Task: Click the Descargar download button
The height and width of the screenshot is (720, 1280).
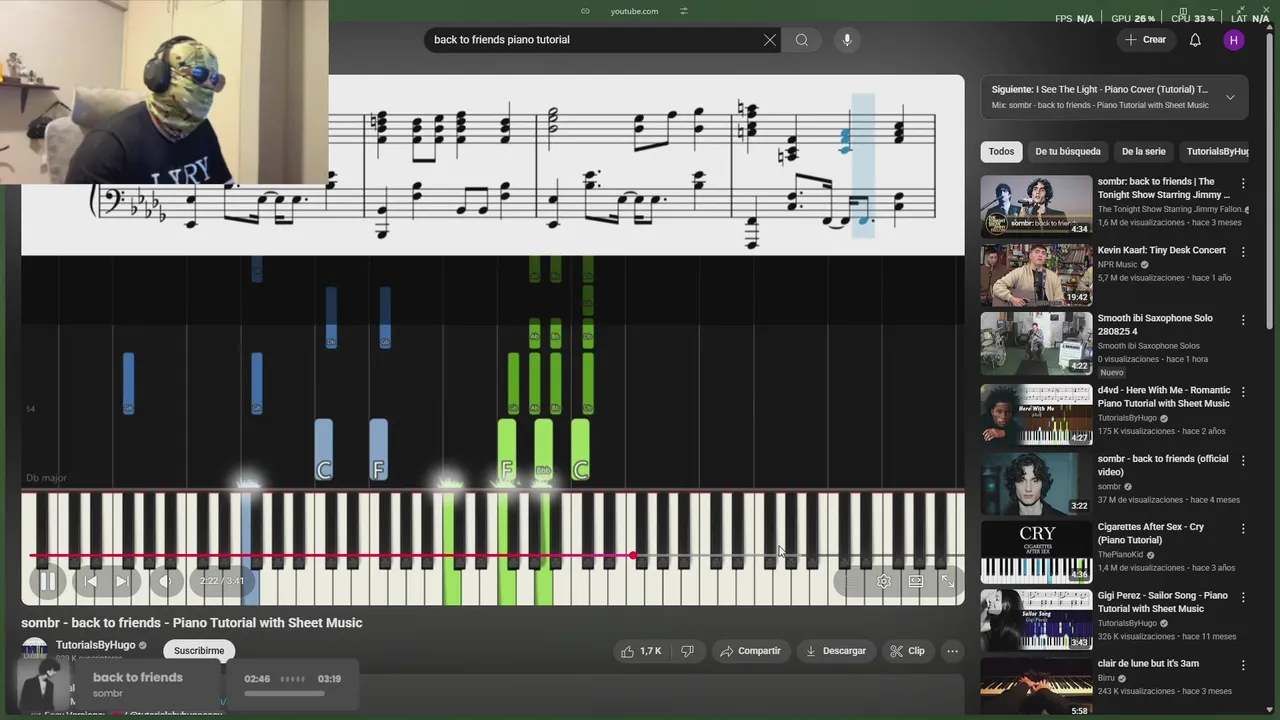Action: (x=836, y=651)
